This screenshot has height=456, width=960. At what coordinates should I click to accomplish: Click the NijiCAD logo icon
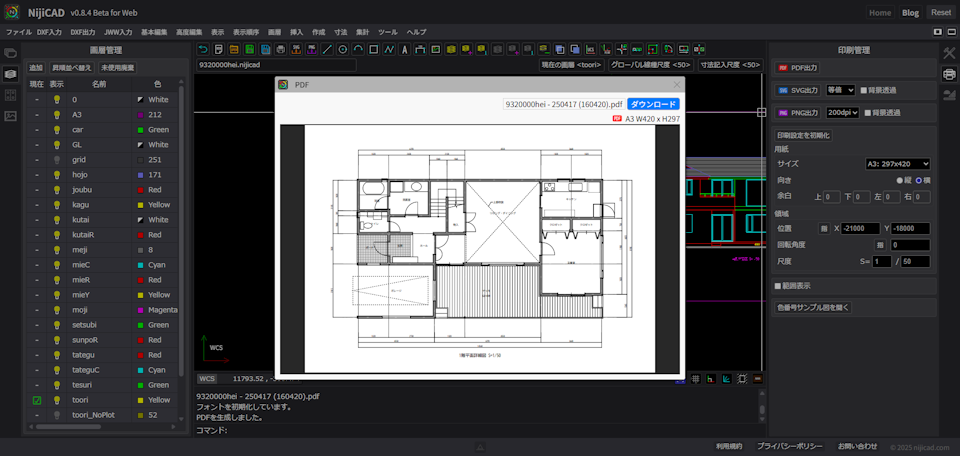12,12
